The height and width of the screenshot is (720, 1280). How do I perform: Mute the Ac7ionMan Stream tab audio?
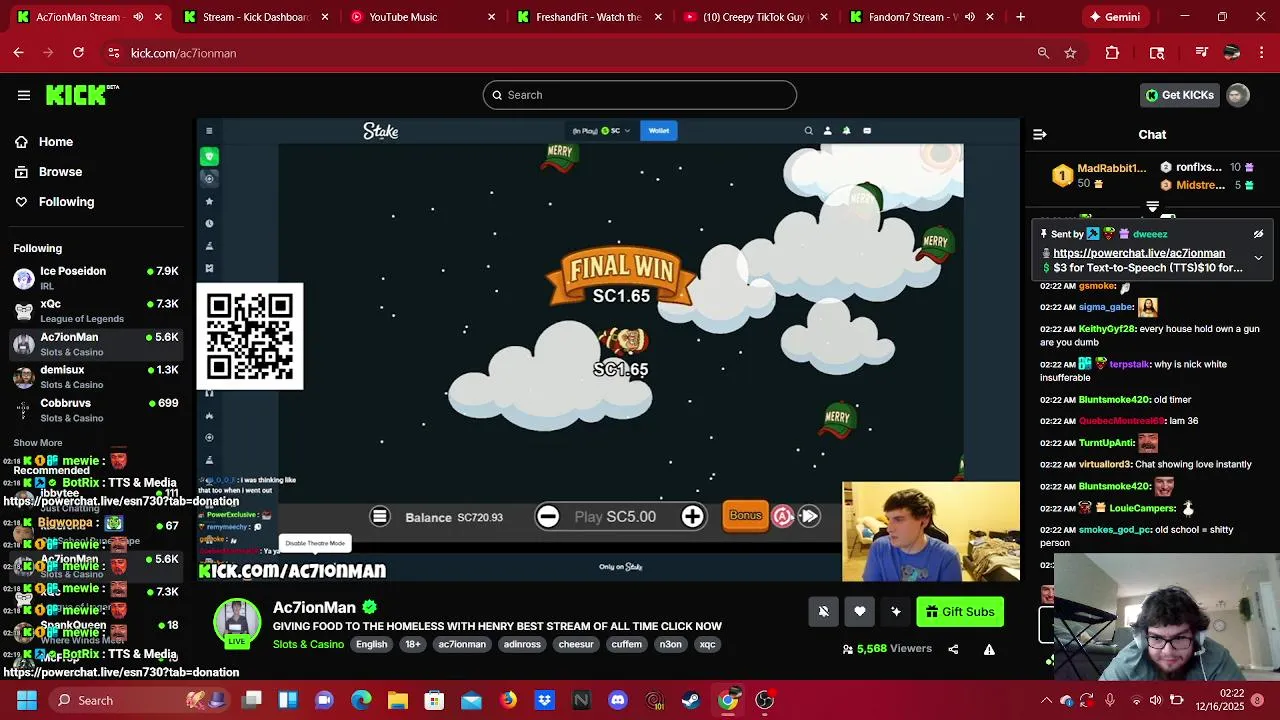138,17
